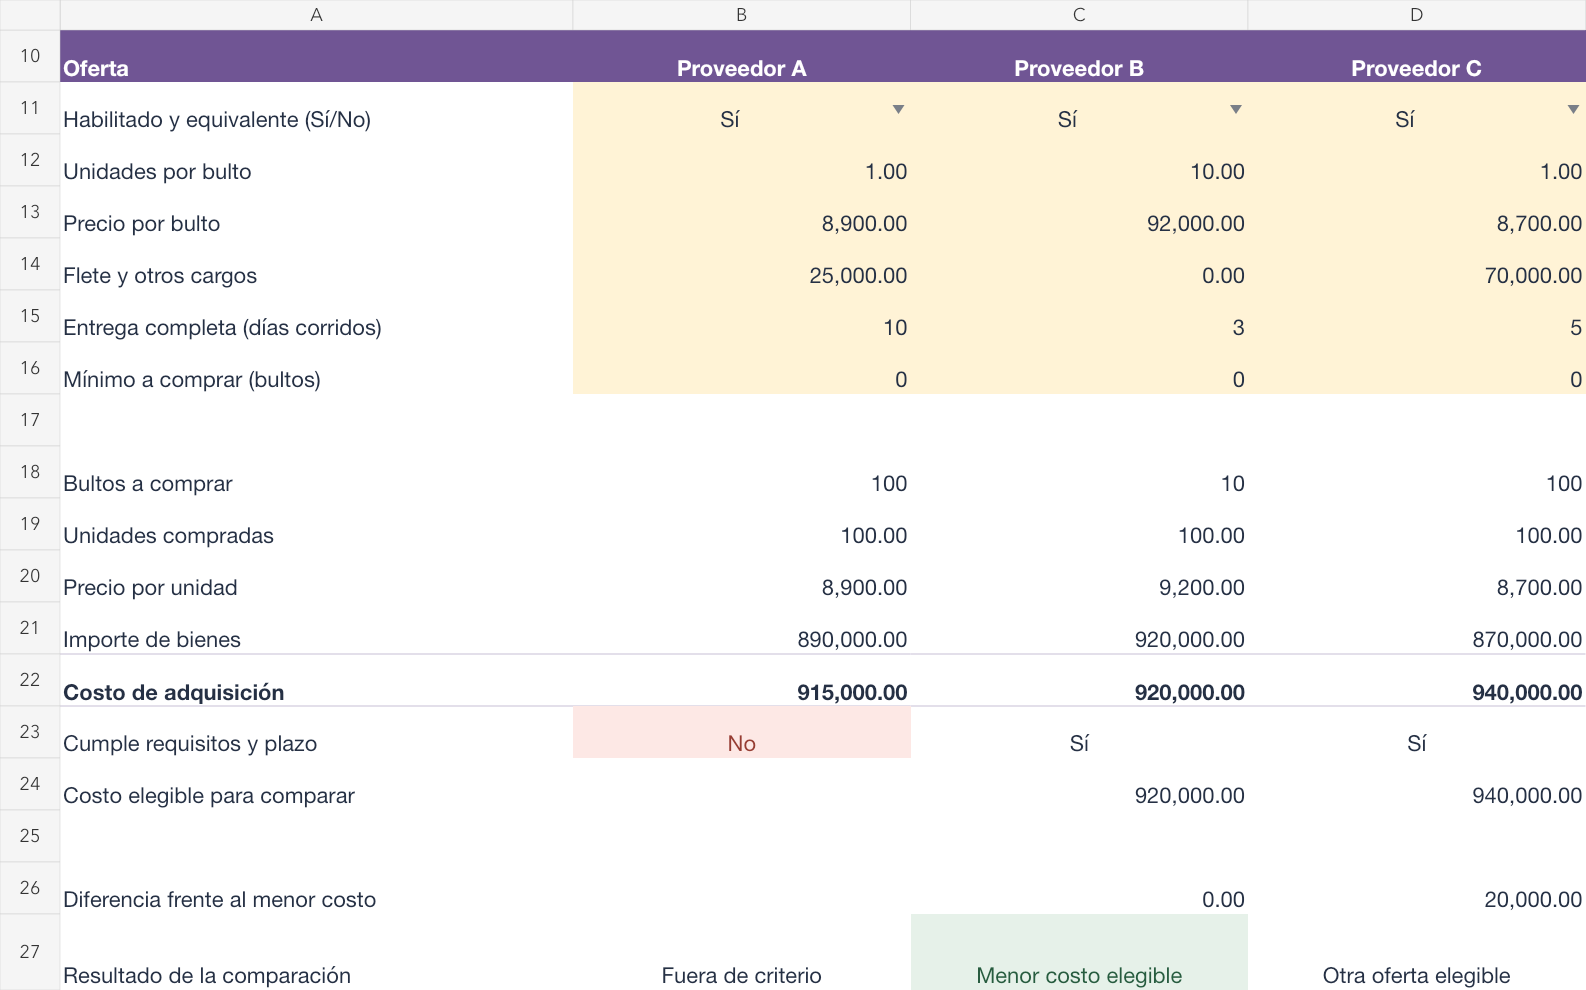This screenshot has height=990, width=1586.
Task: Select column B header
Action: 742,15
